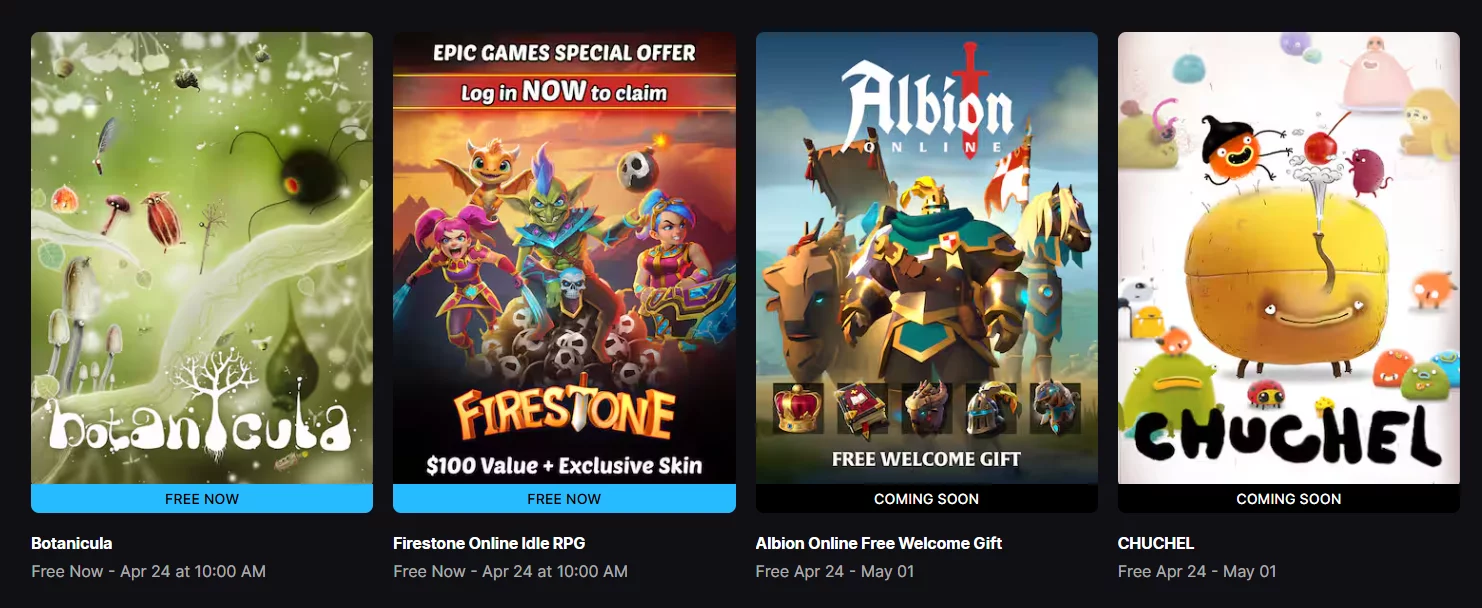
Task: Click Albion's Free Apr 24 - May 01 text
Action: (835, 571)
